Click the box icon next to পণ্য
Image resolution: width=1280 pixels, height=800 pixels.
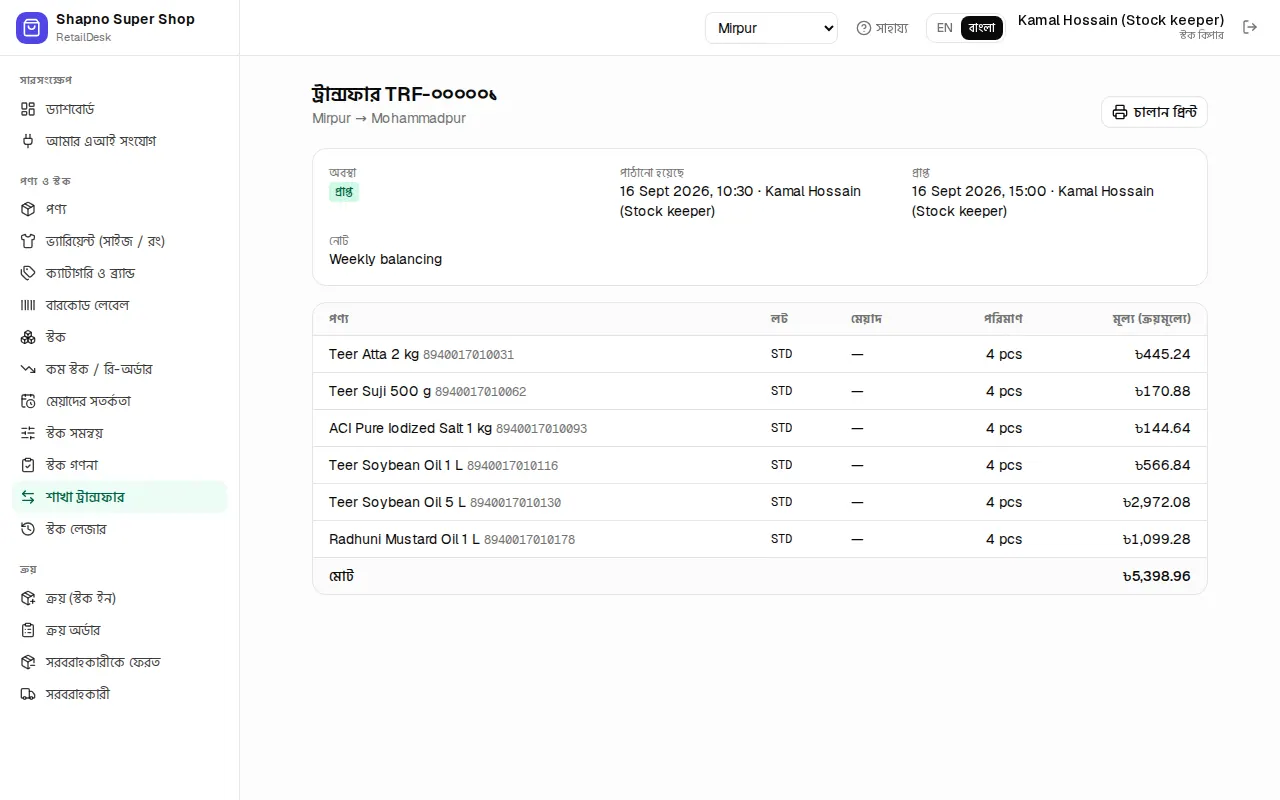tap(28, 209)
